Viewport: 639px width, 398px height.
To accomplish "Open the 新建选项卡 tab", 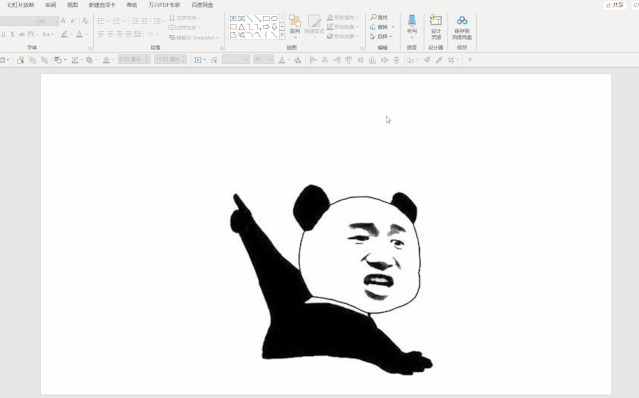I will 102,5.
